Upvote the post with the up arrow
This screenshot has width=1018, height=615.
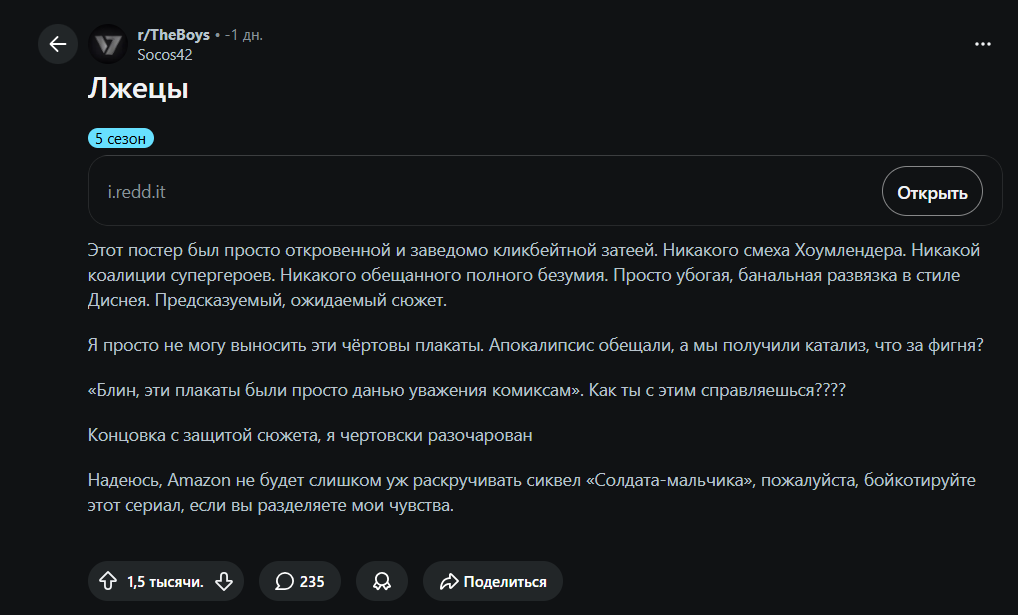click(x=108, y=581)
